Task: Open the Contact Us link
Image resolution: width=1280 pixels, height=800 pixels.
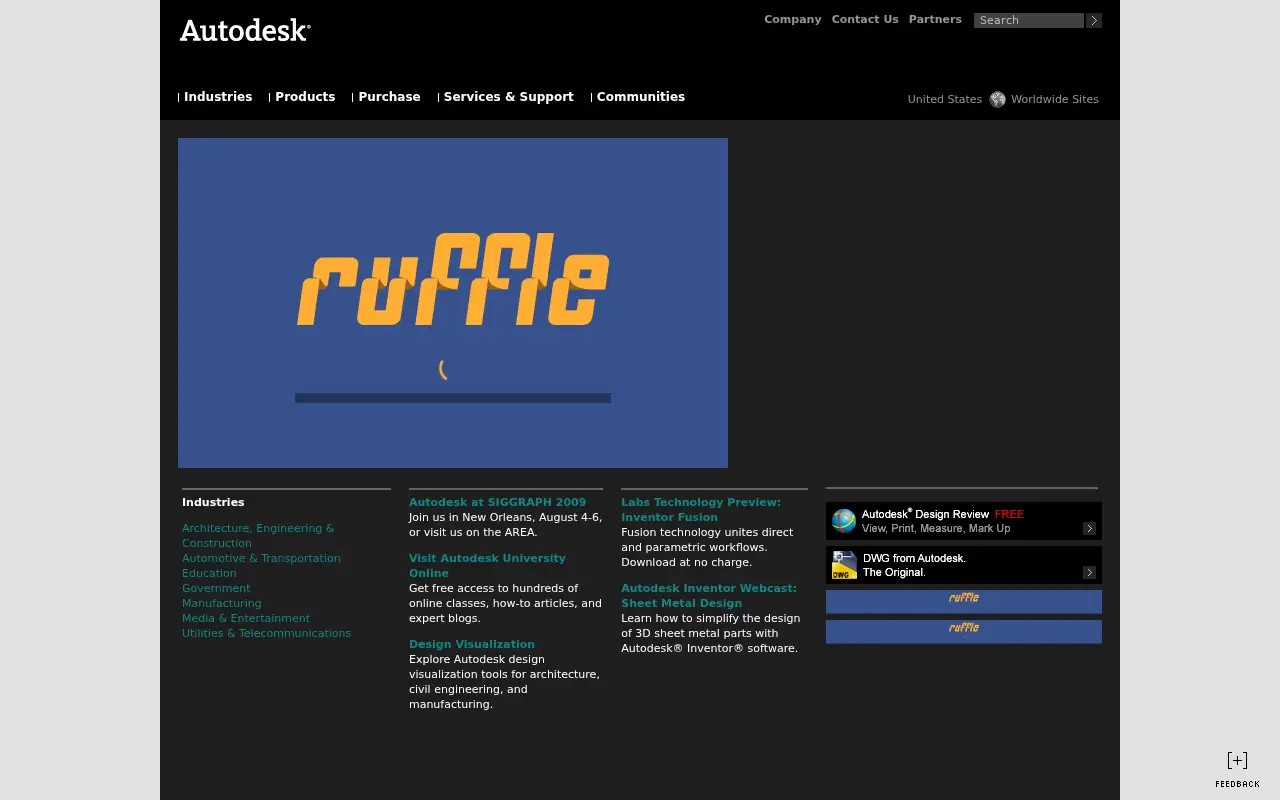Action: [865, 19]
